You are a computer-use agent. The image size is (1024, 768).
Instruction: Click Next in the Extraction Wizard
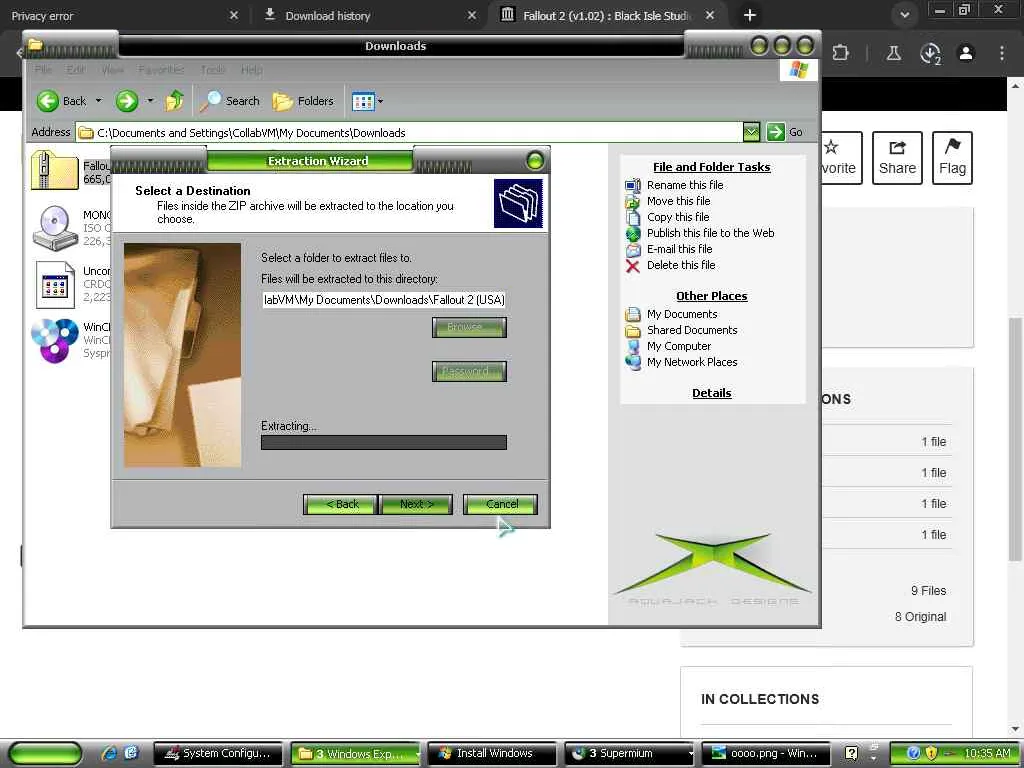pos(416,504)
